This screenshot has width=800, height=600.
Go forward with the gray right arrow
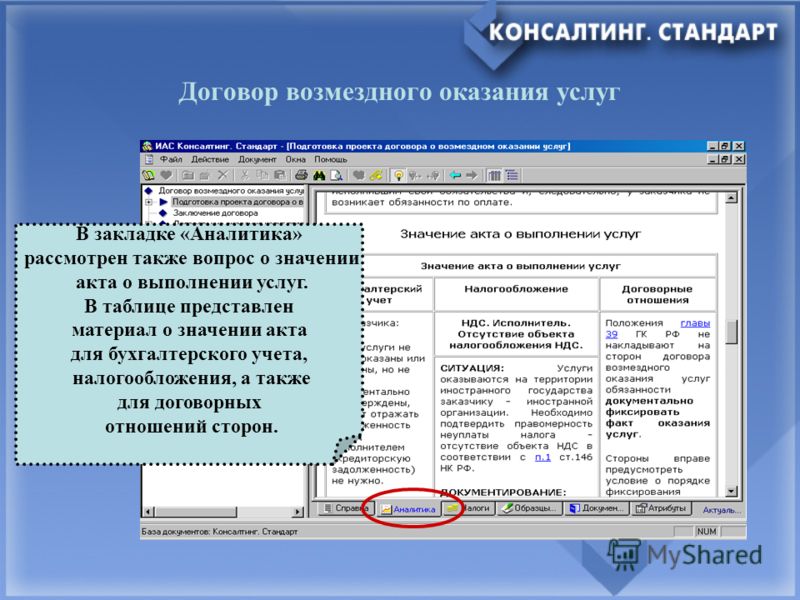click(x=471, y=176)
